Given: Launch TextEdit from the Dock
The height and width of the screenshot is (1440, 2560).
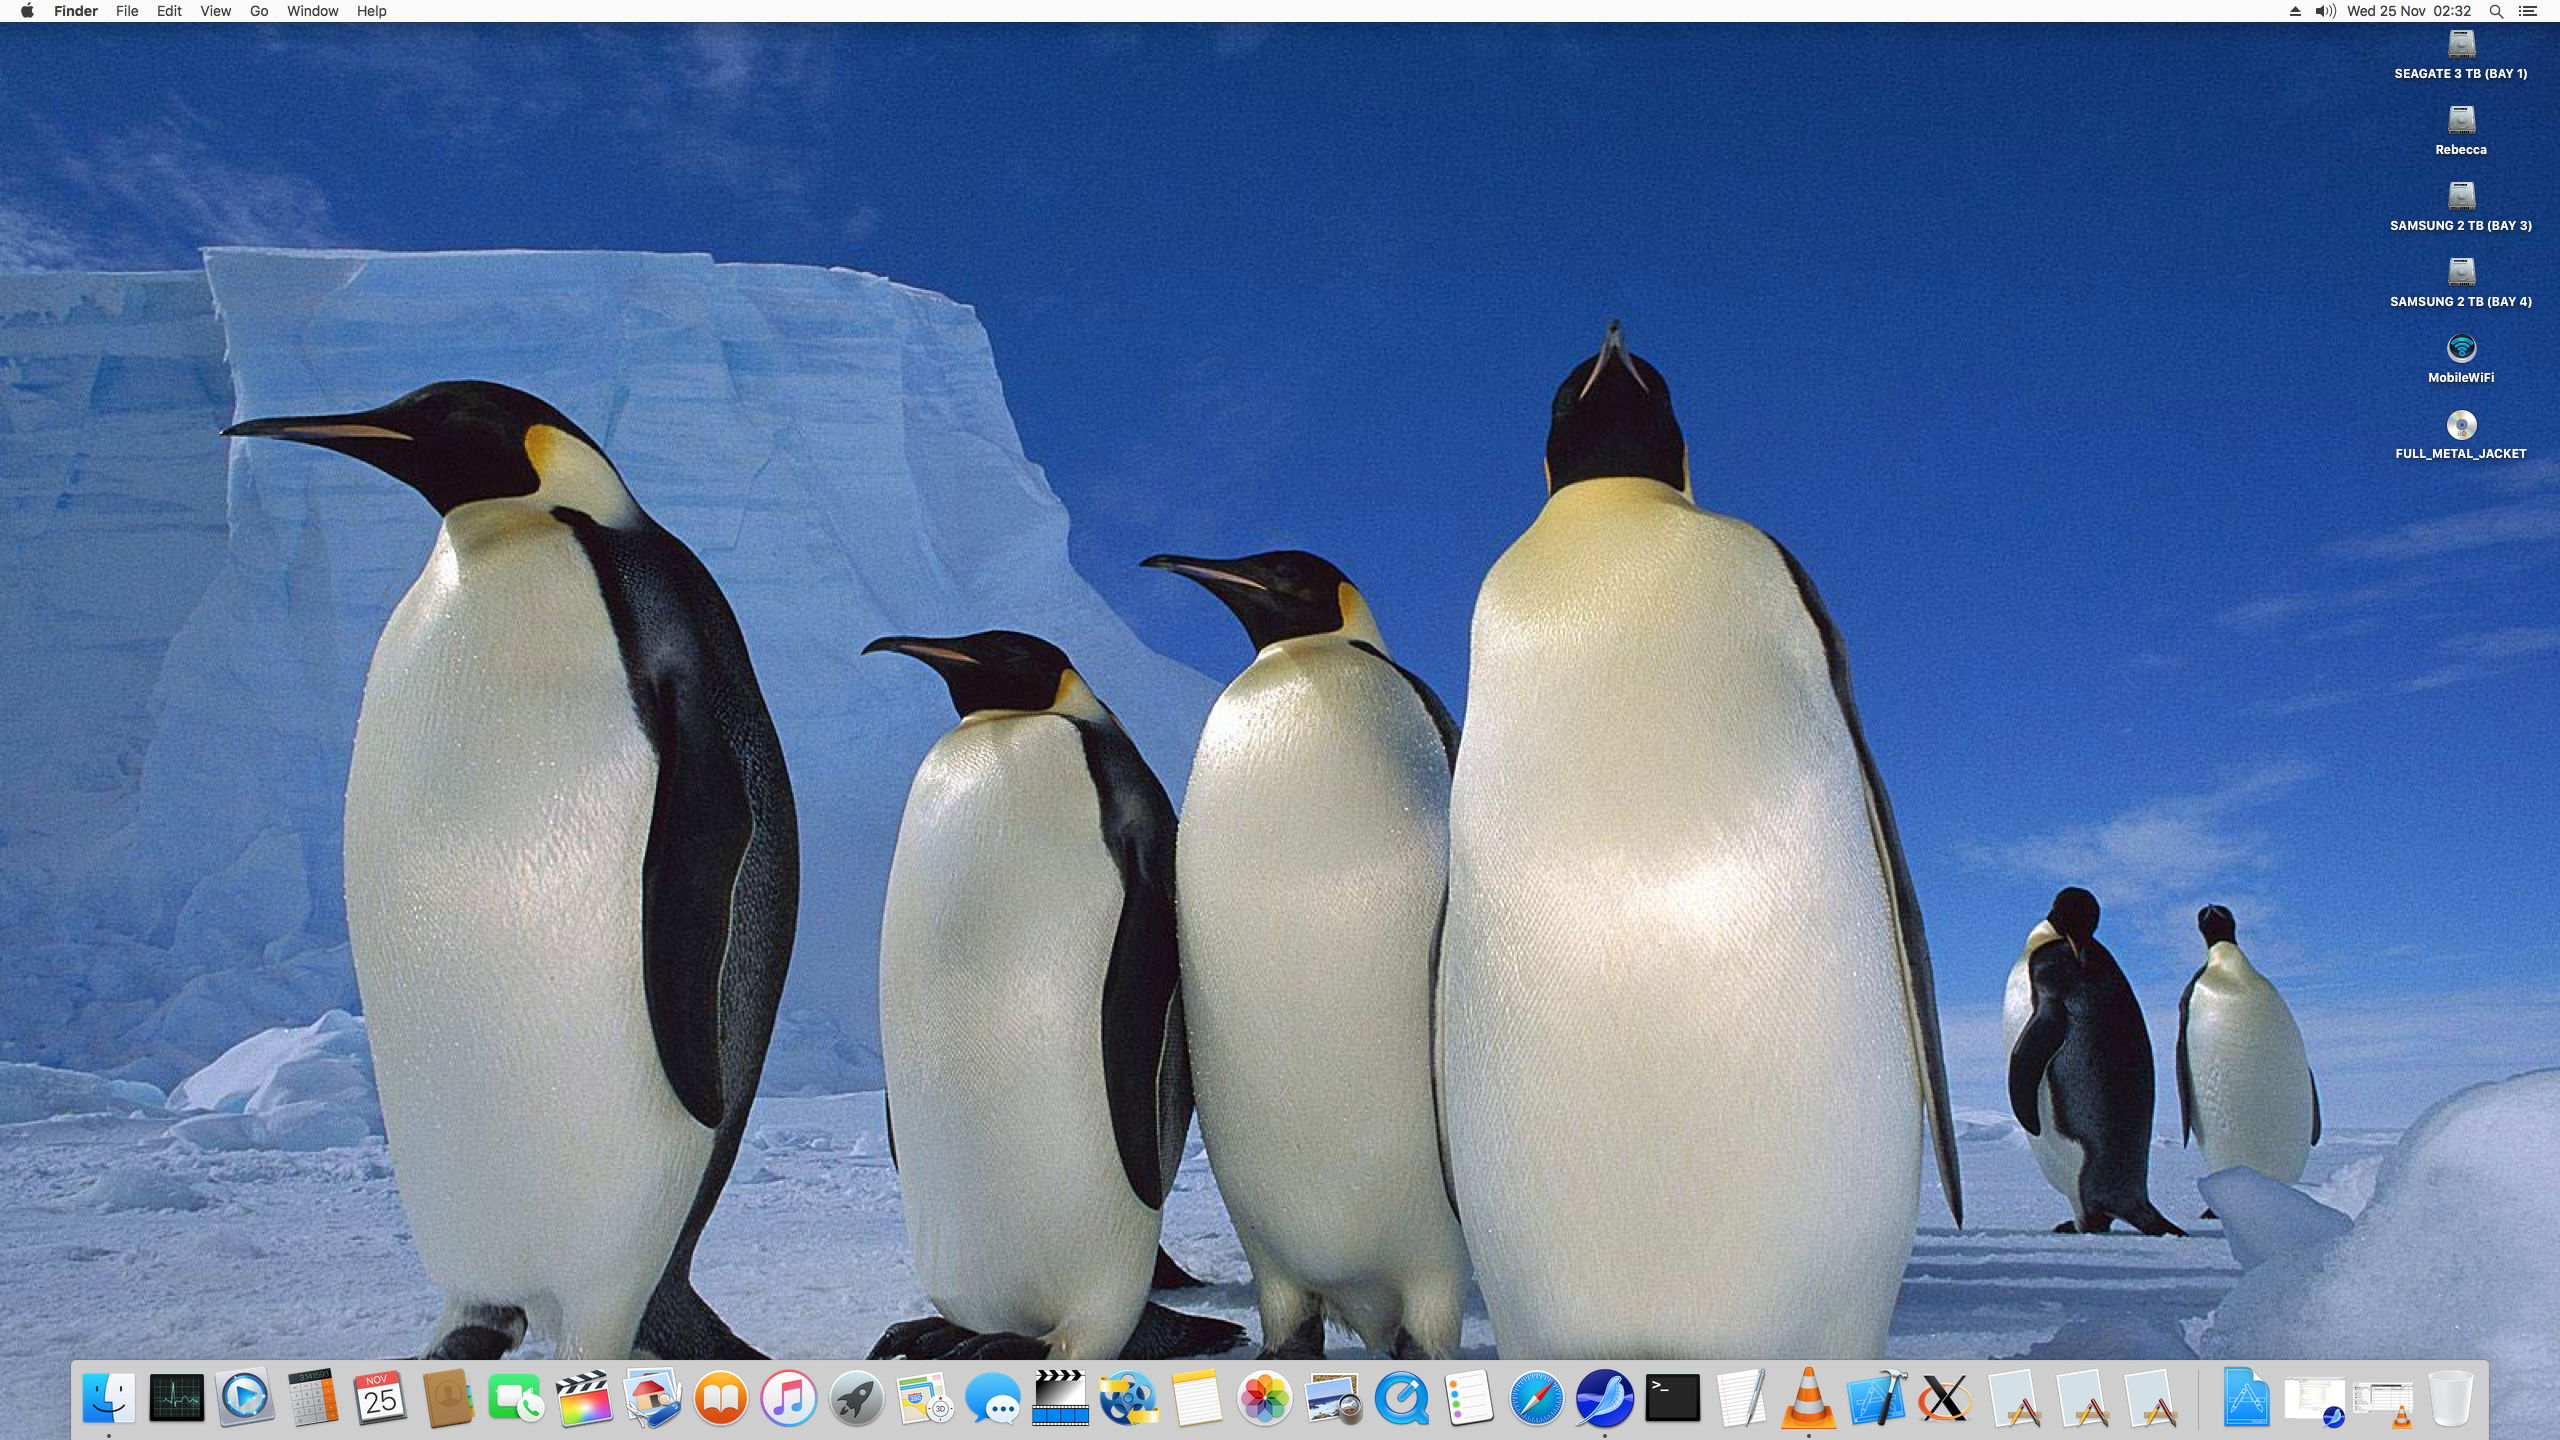Looking at the screenshot, I should (x=1741, y=1397).
